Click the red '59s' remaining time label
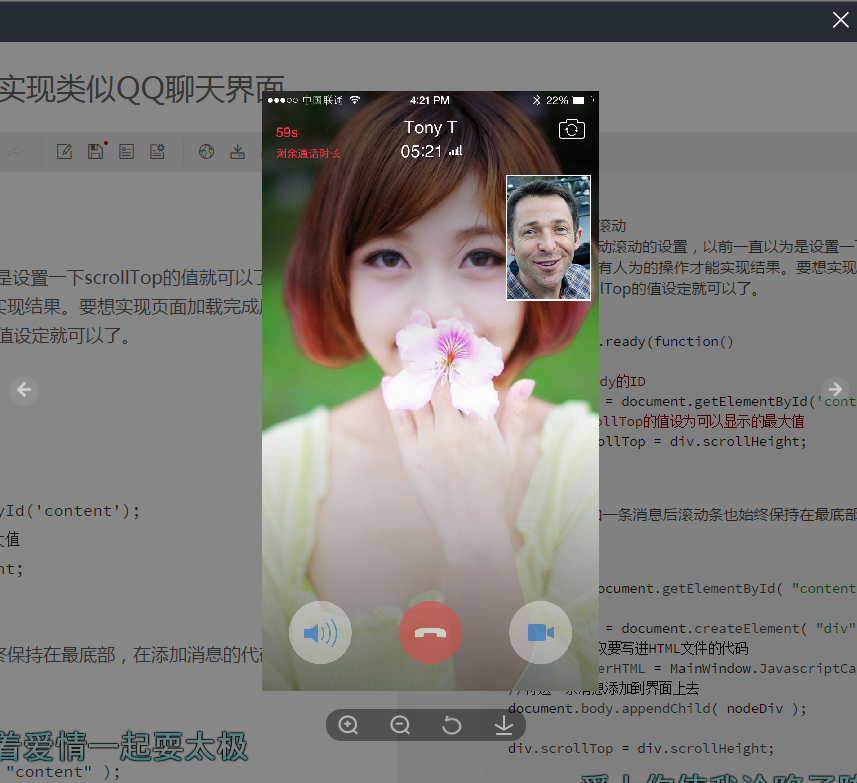This screenshot has height=783, width=857. (286, 133)
